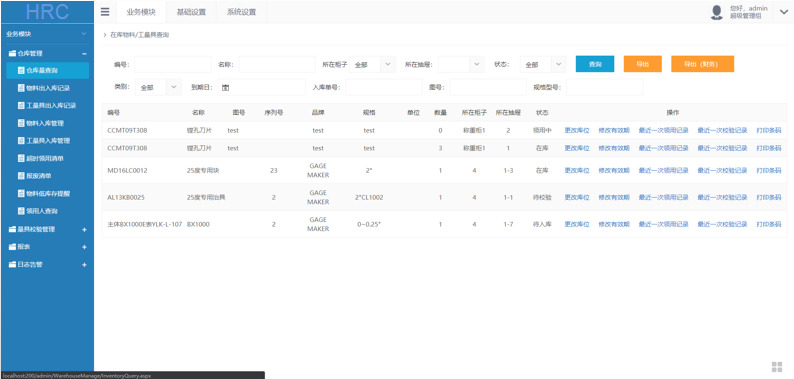Click 最近一次领用记录 in the AL13KB0025 row
794x379 pixels.
click(x=663, y=198)
